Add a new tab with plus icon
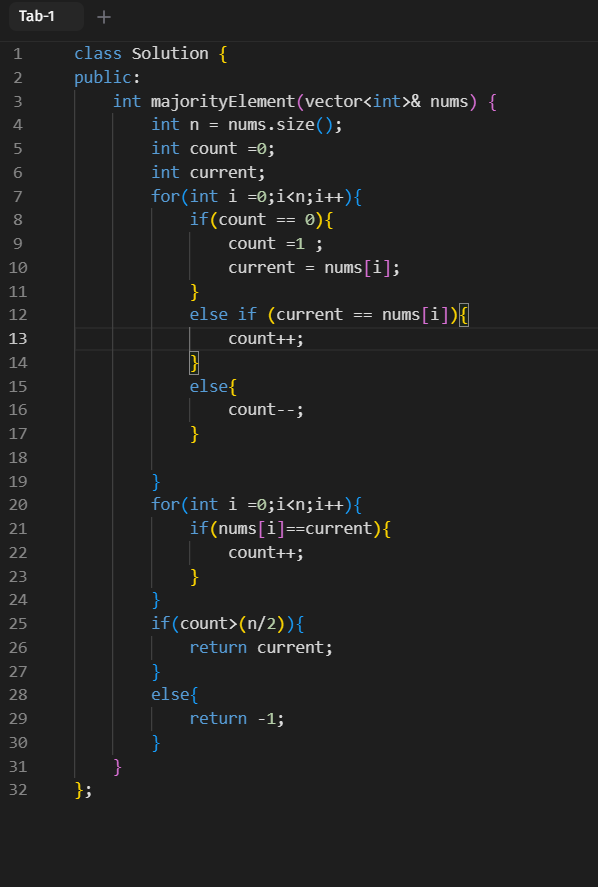The width and height of the screenshot is (598, 887). tap(104, 17)
